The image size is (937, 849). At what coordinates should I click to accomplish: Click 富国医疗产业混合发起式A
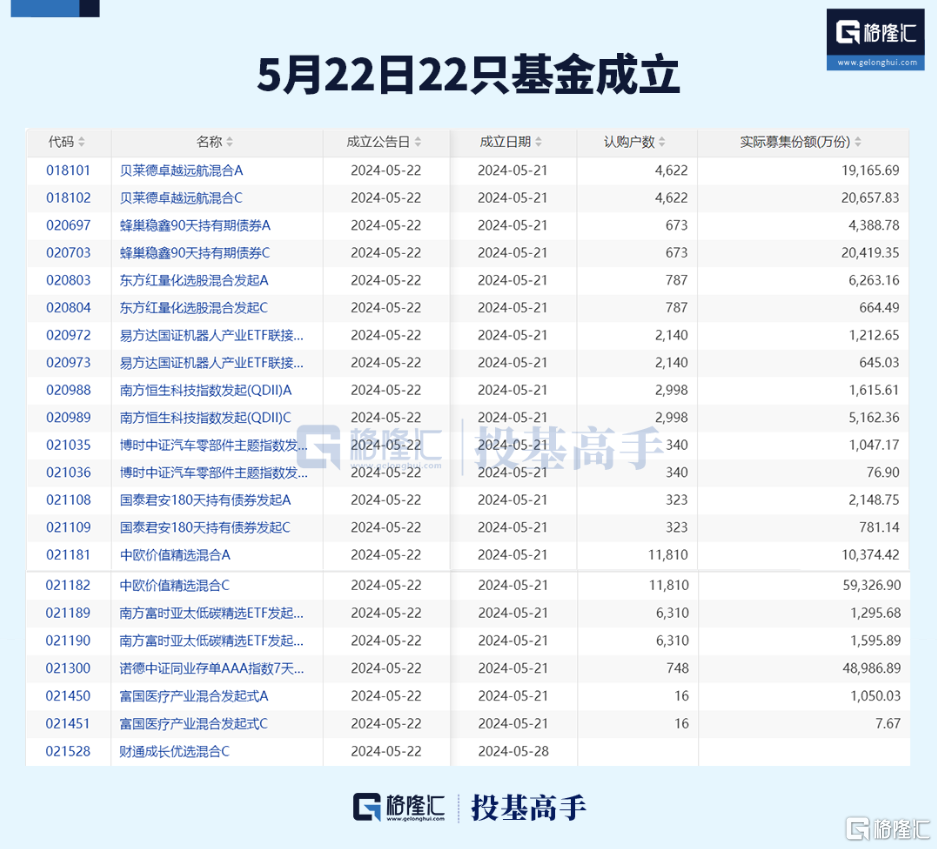[x=194, y=696]
